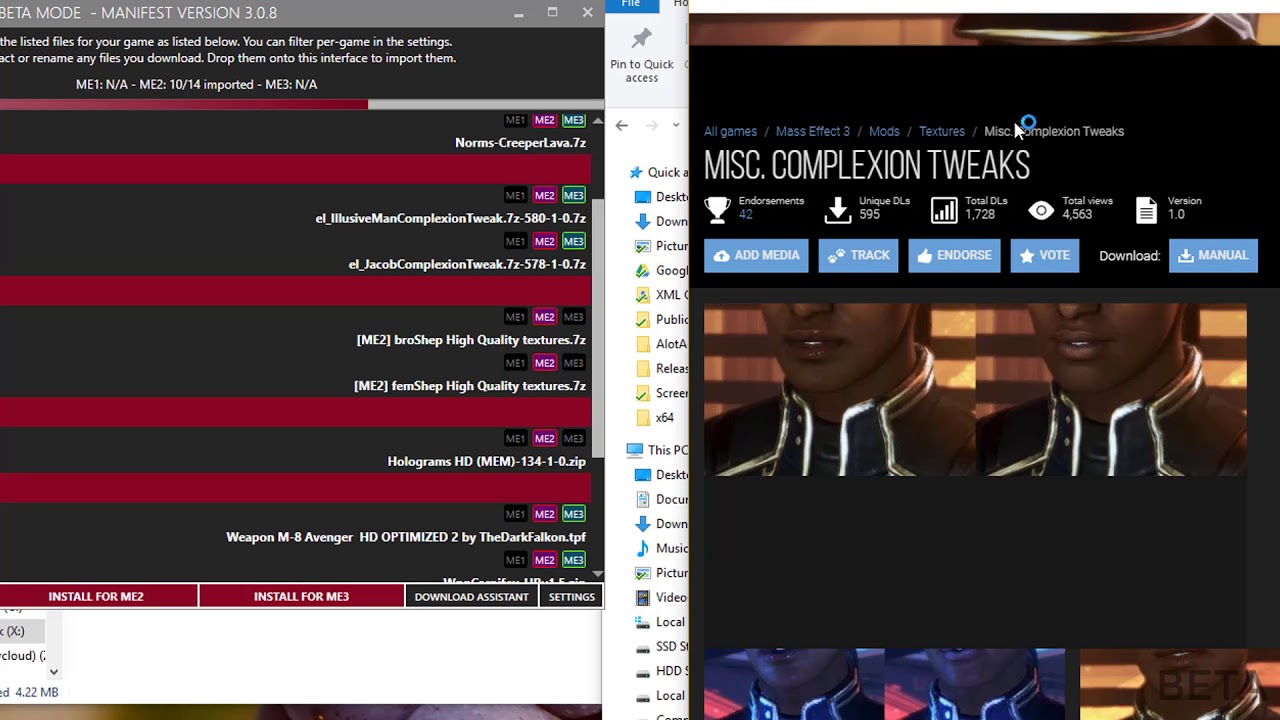Click the ME2 badge on the Holograms HD row
Image resolution: width=1280 pixels, height=720 pixels.
pos(544,438)
